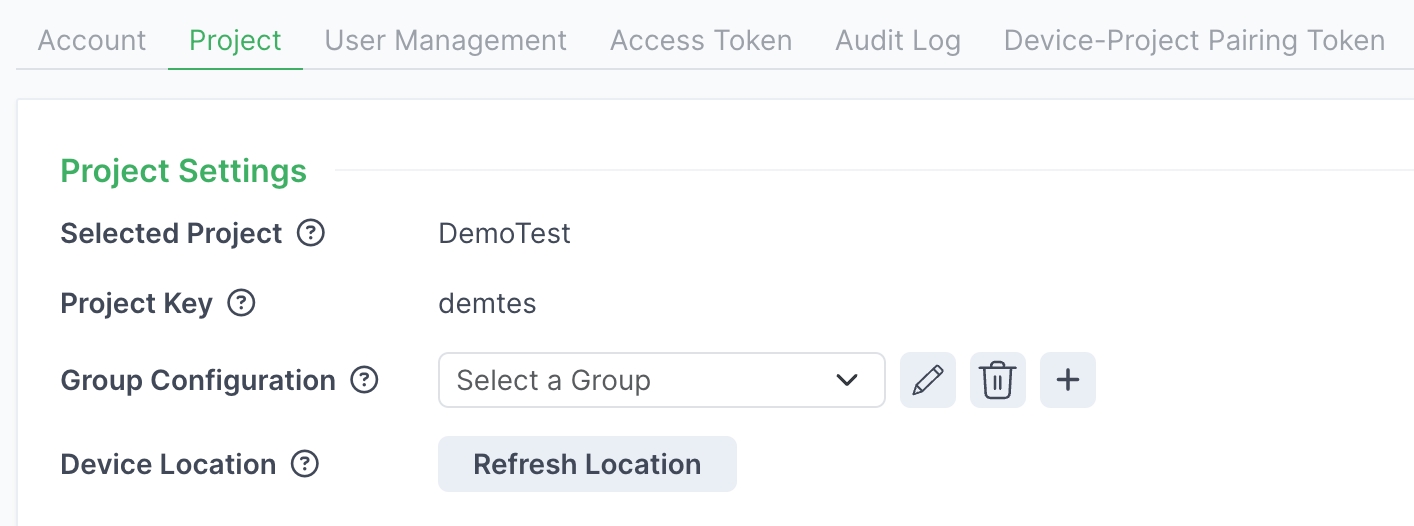
Task: Click the Device Location label text
Action: point(168,464)
